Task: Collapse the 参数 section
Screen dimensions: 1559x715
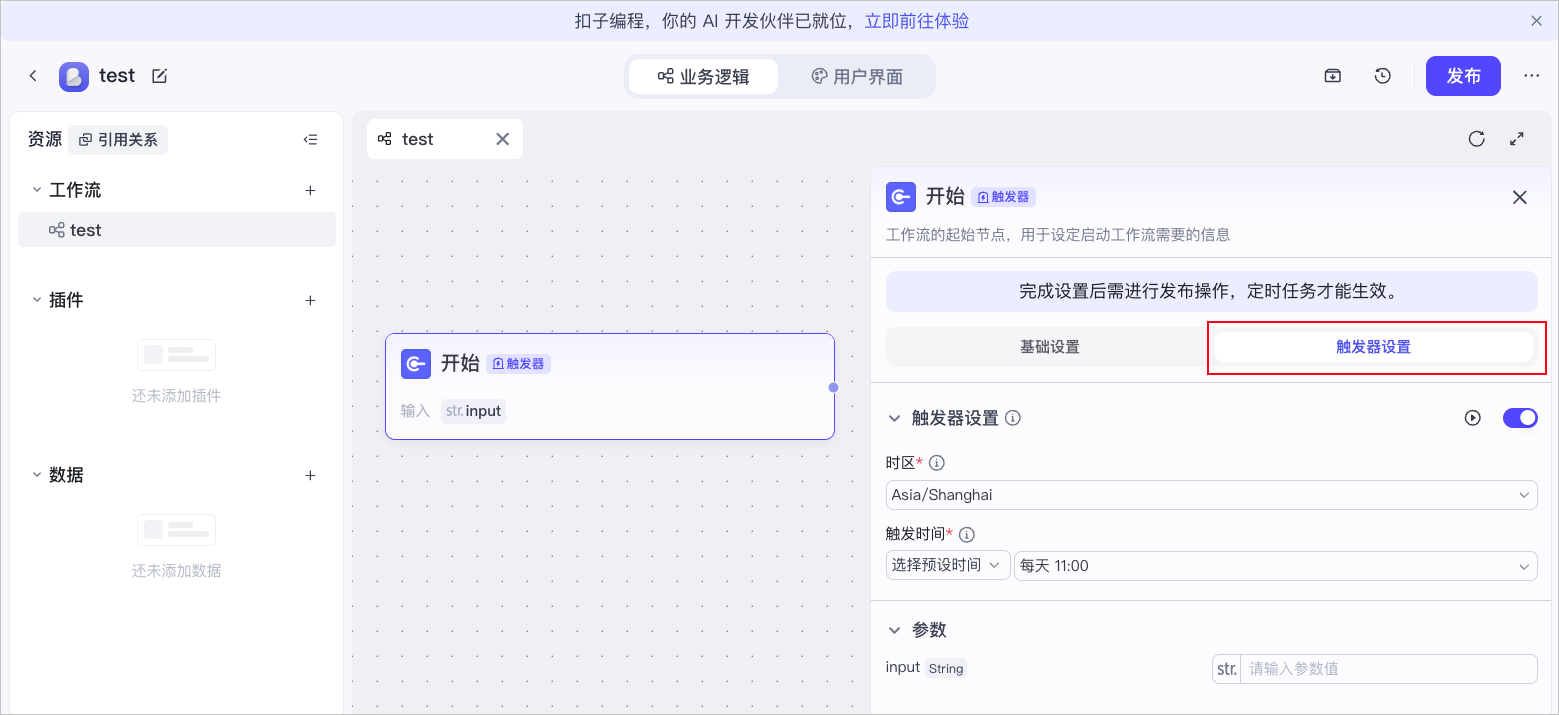Action: click(894, 630)
